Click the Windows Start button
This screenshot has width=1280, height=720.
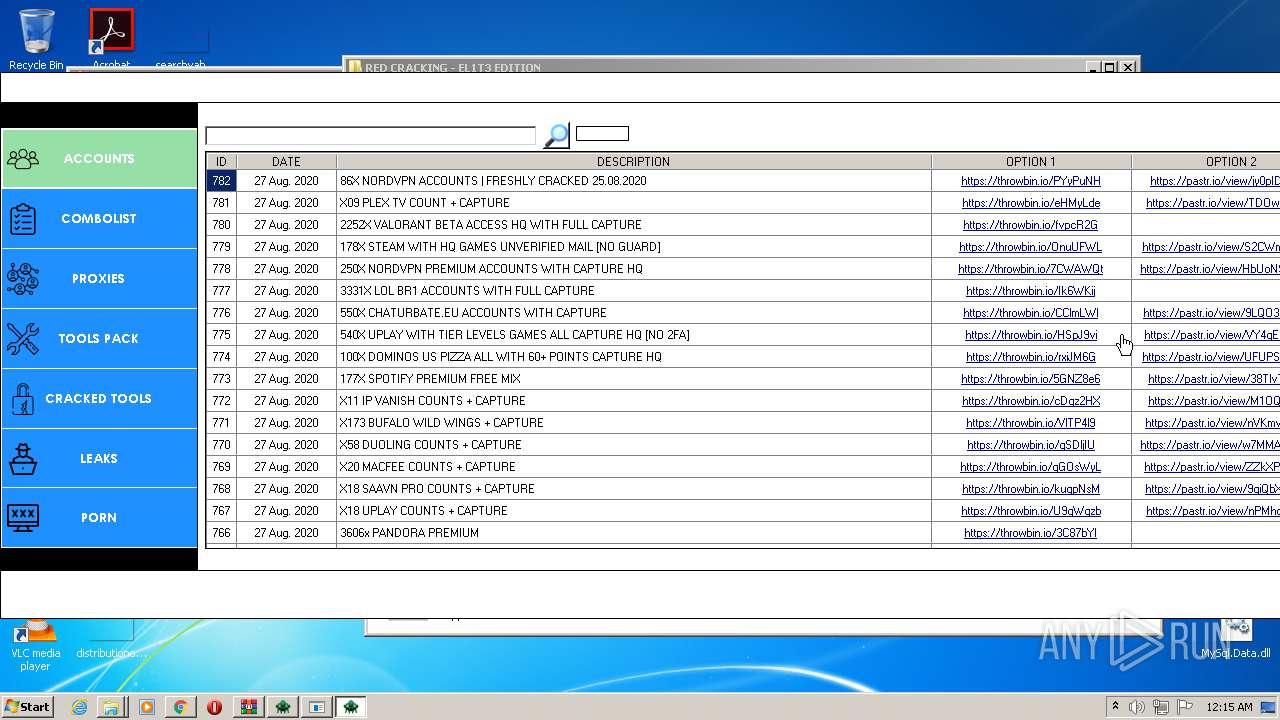[x=27, y=706]
